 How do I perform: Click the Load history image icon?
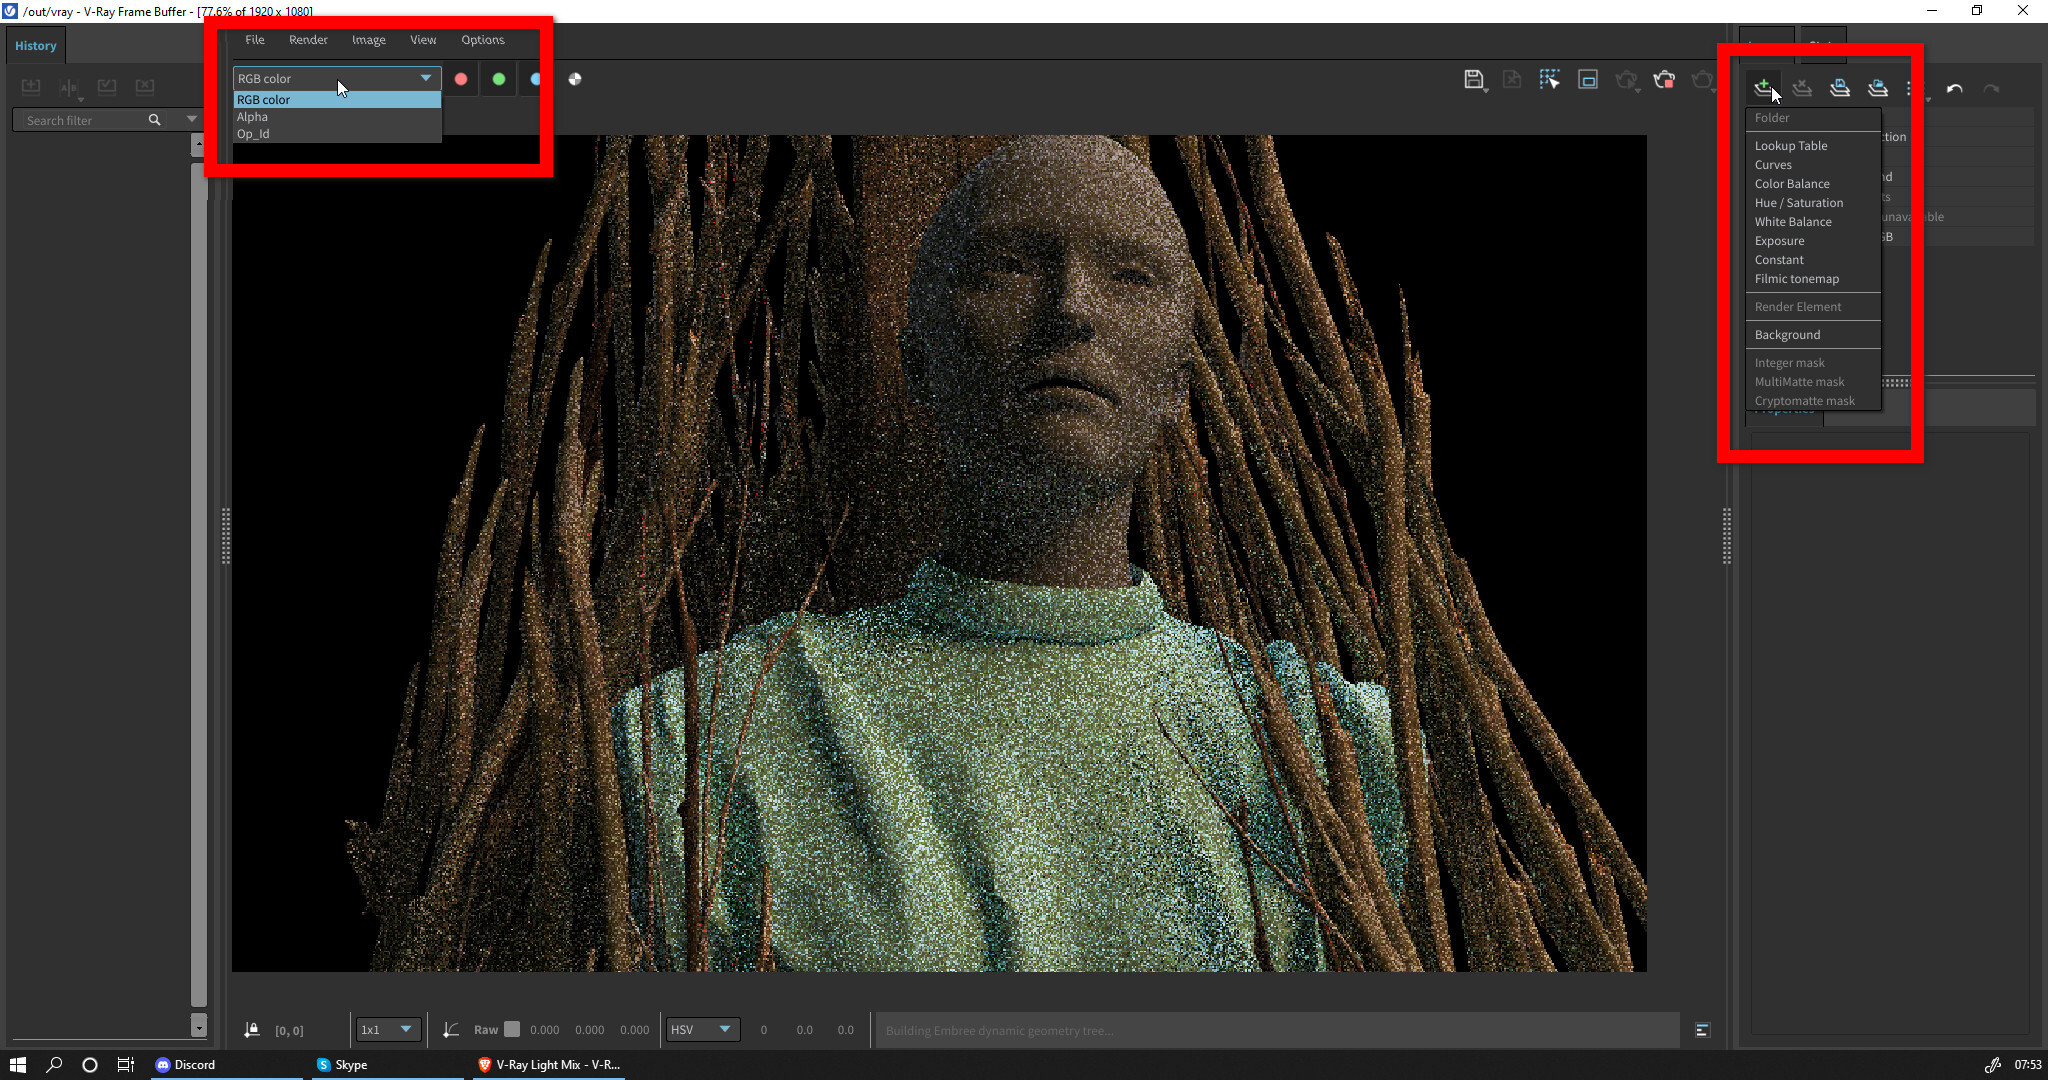[107, 87]
